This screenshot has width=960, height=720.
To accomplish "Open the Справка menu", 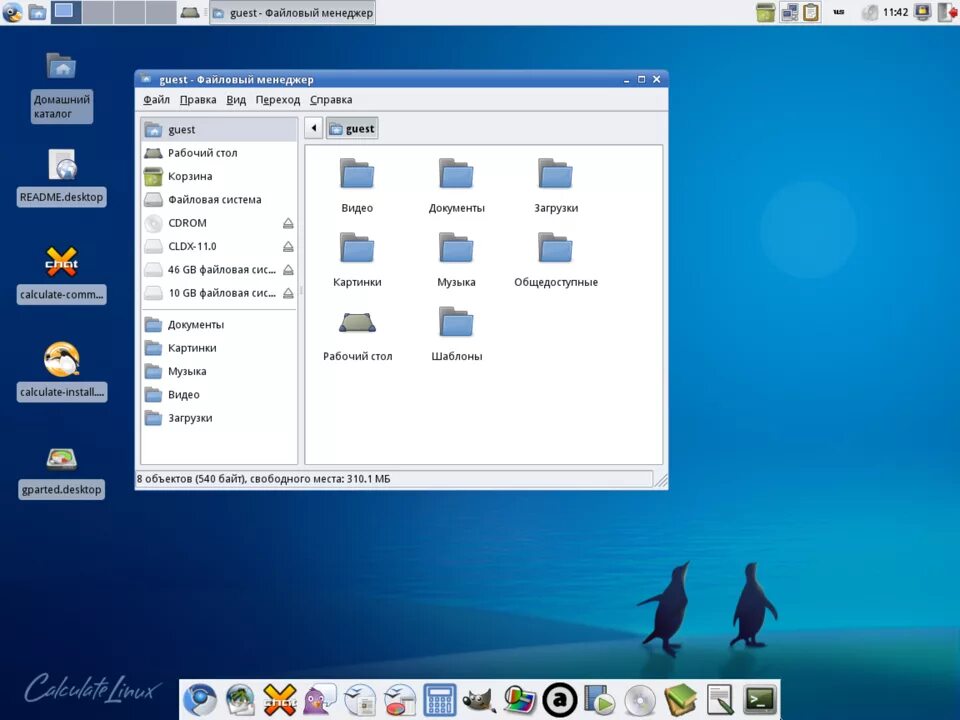I will pos(331,100).
